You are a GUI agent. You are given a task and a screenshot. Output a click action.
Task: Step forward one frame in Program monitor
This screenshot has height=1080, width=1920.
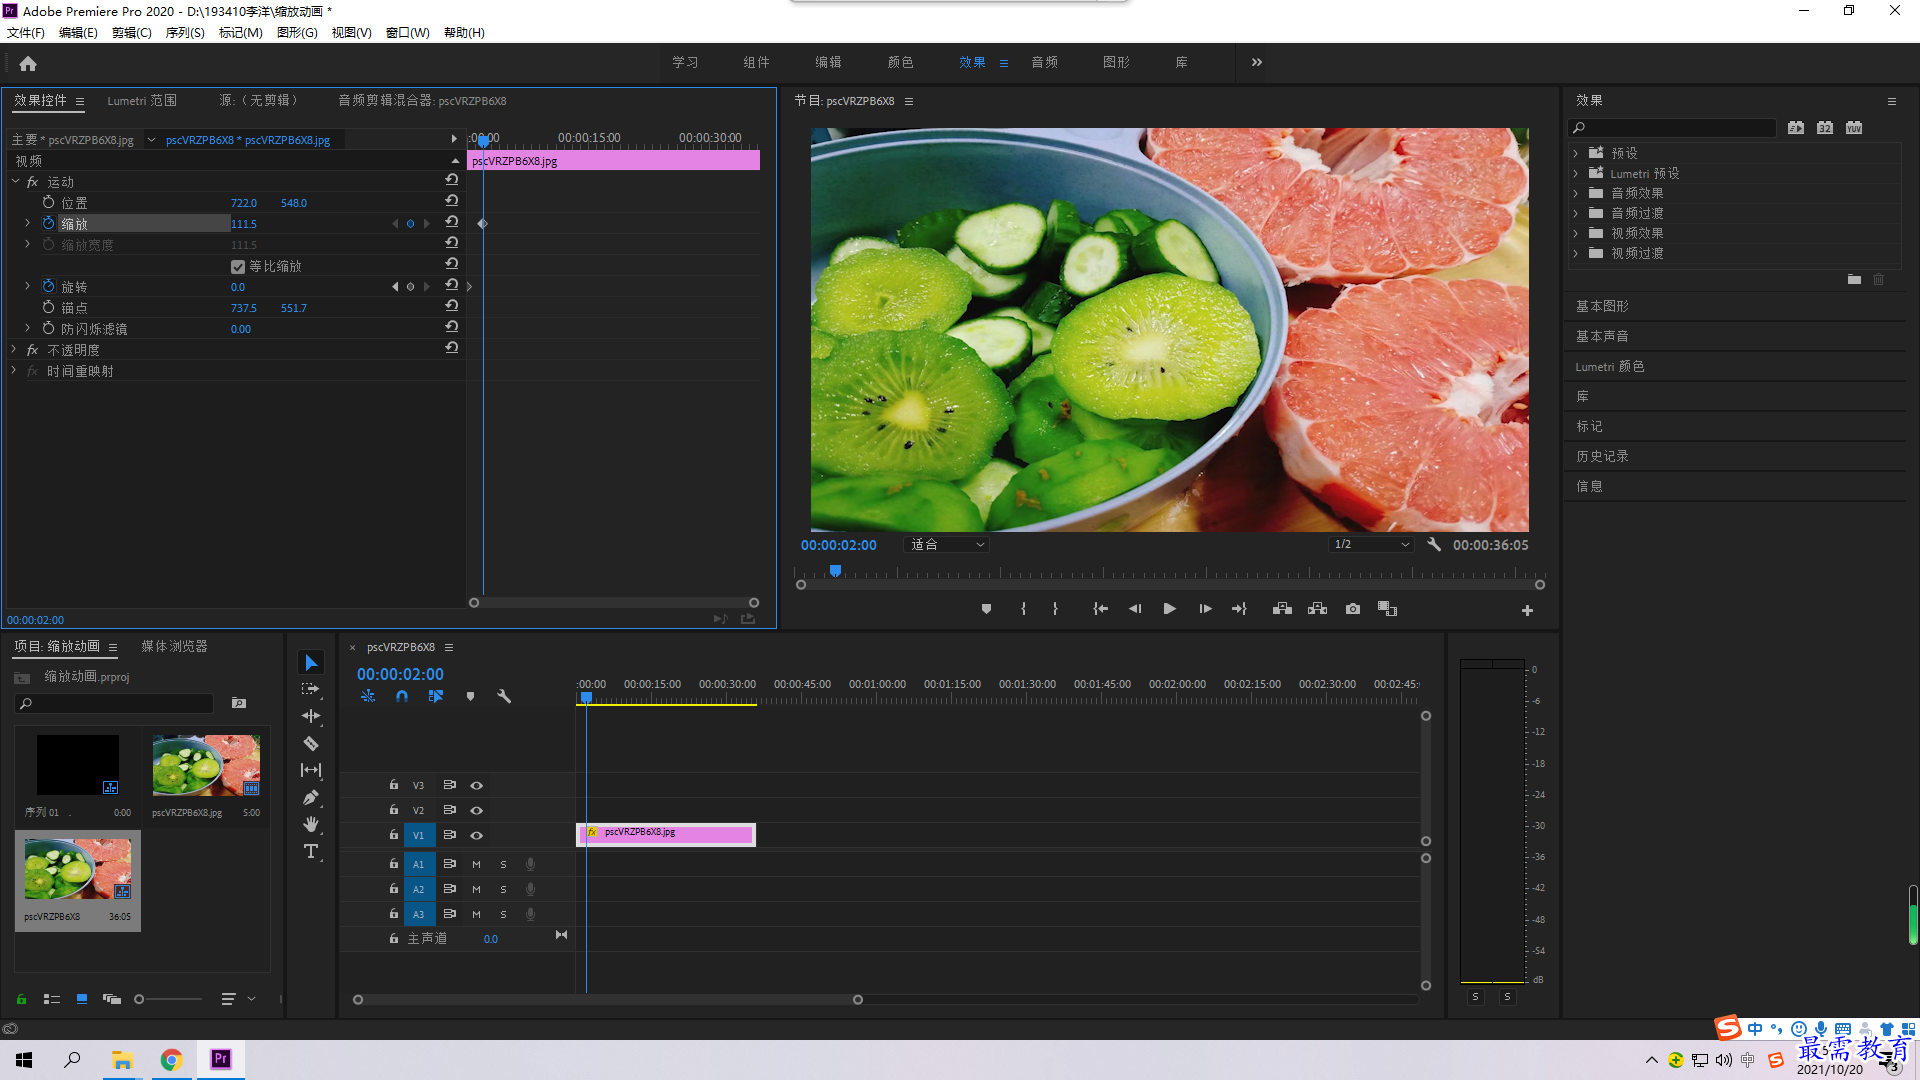tap(1205, 609)
